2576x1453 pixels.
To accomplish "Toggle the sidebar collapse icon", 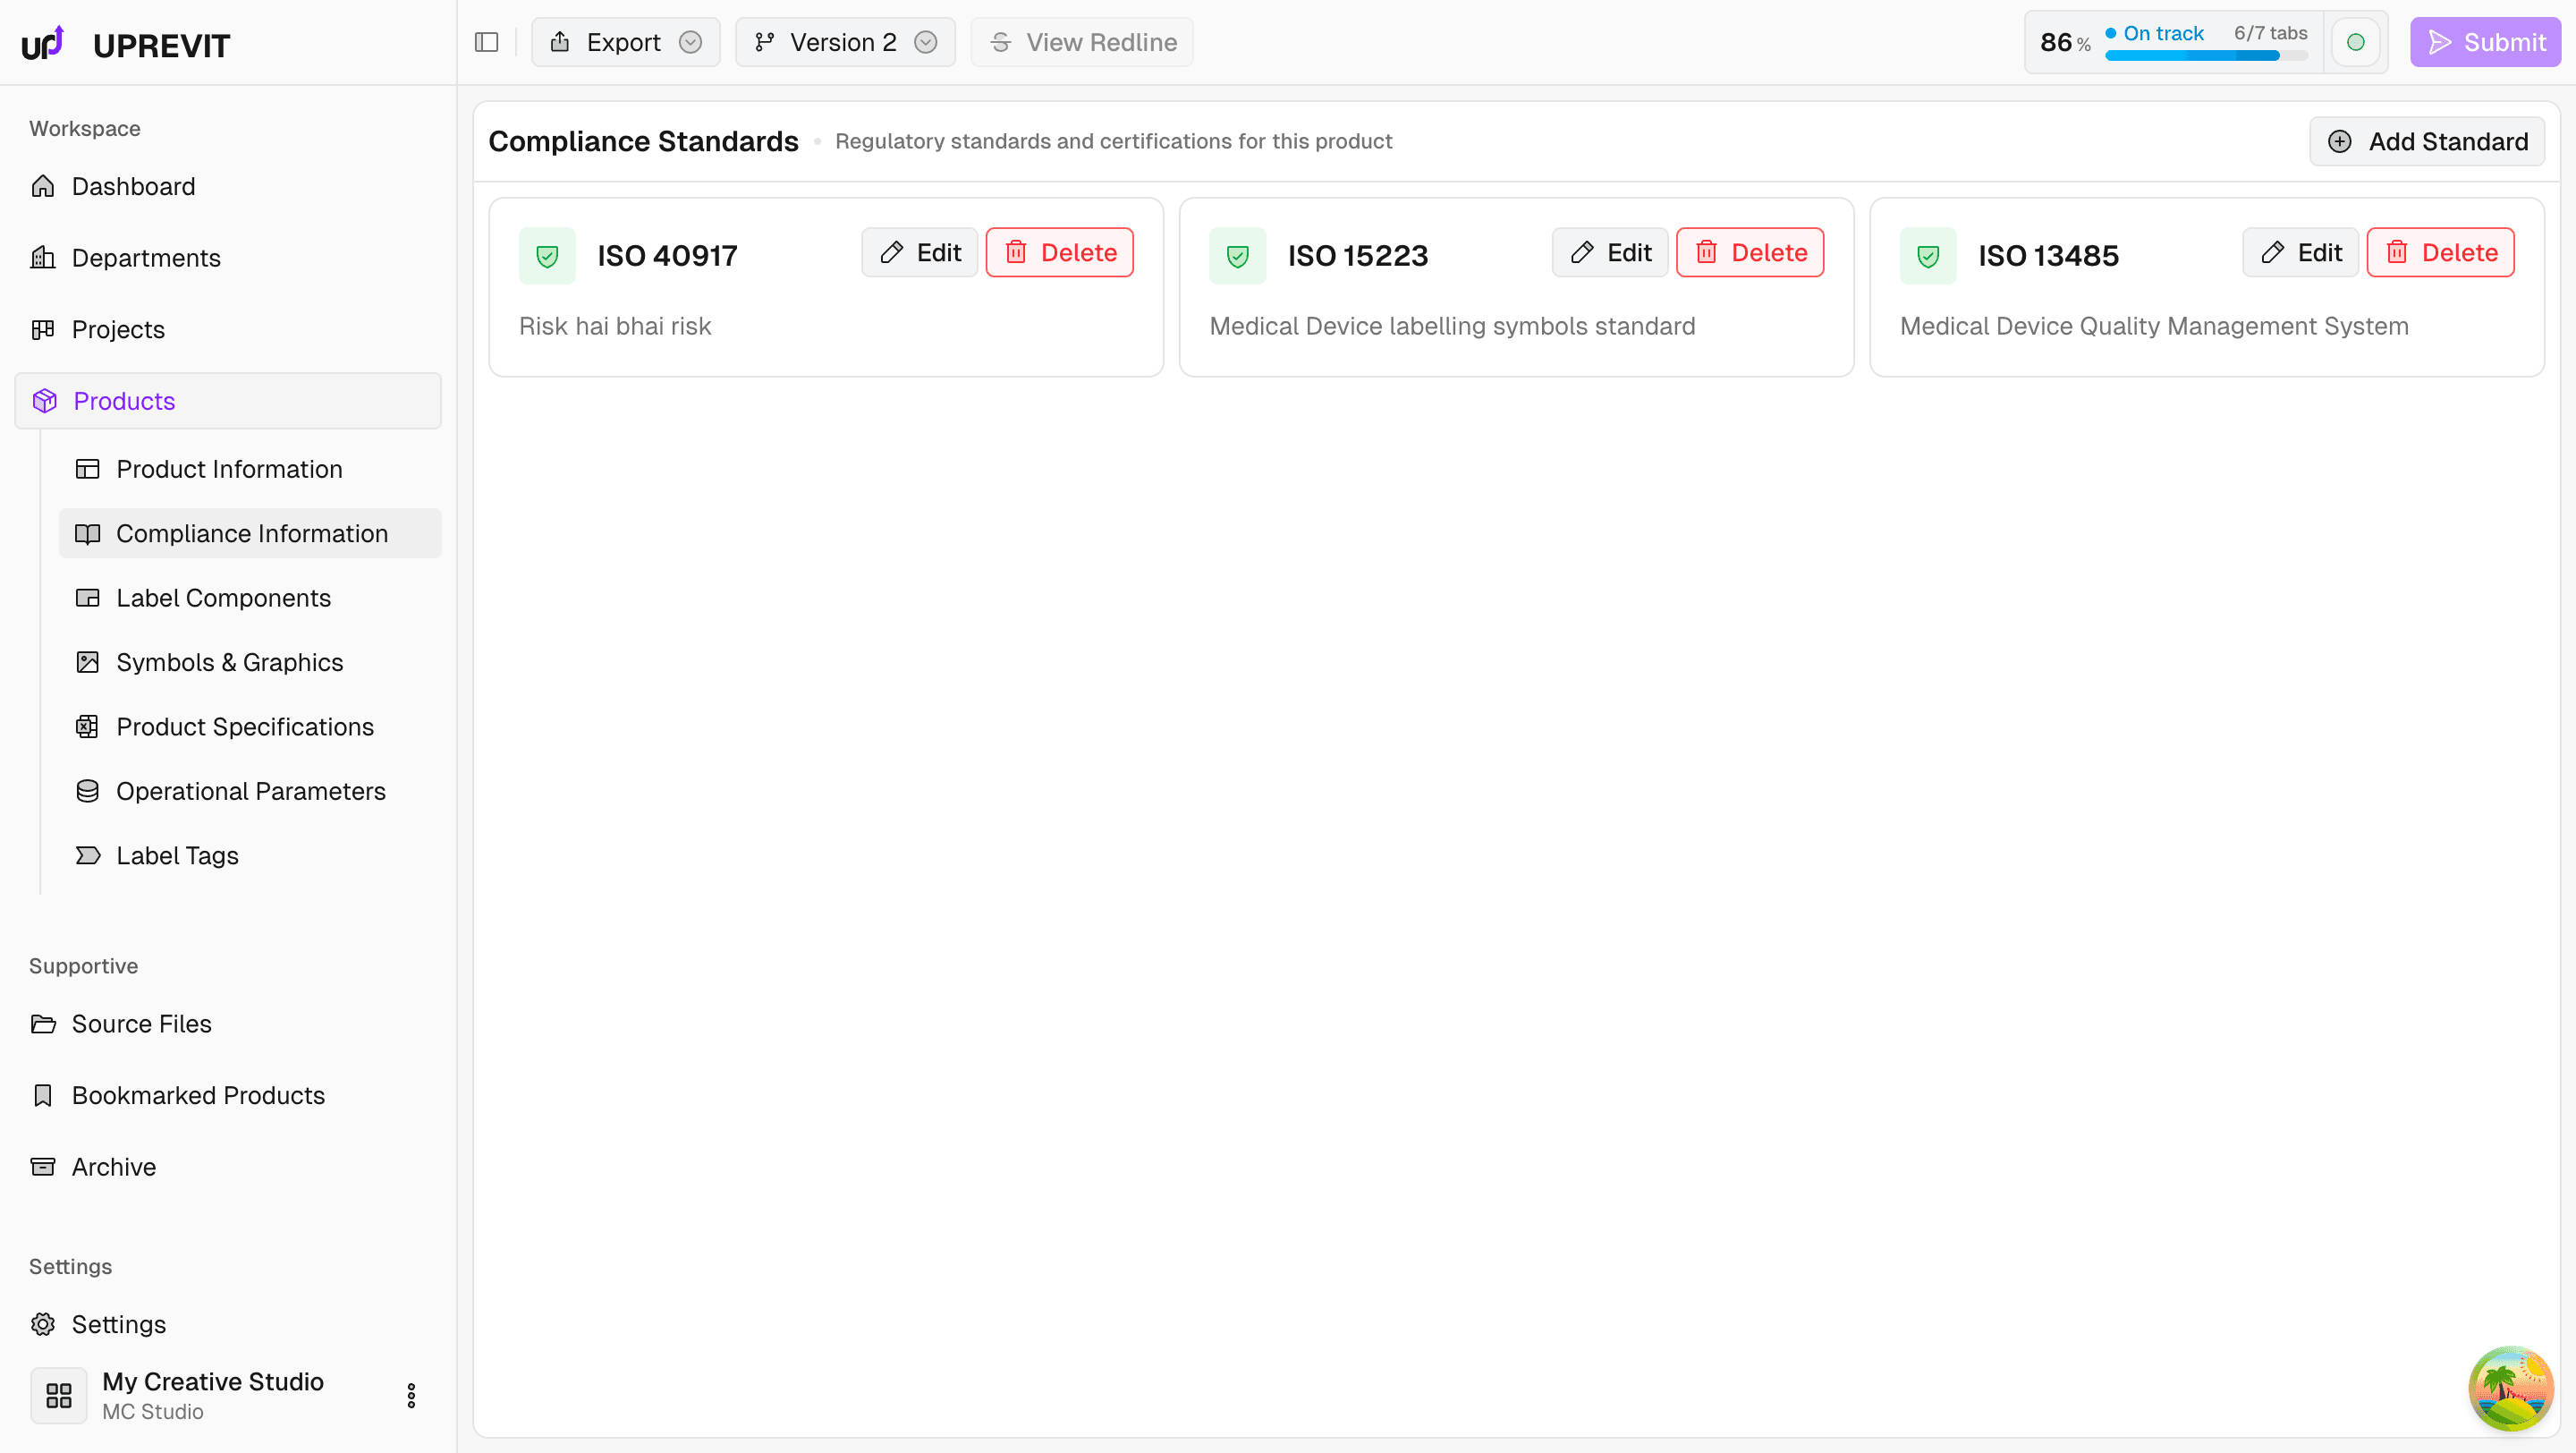I will click(486, 42).
